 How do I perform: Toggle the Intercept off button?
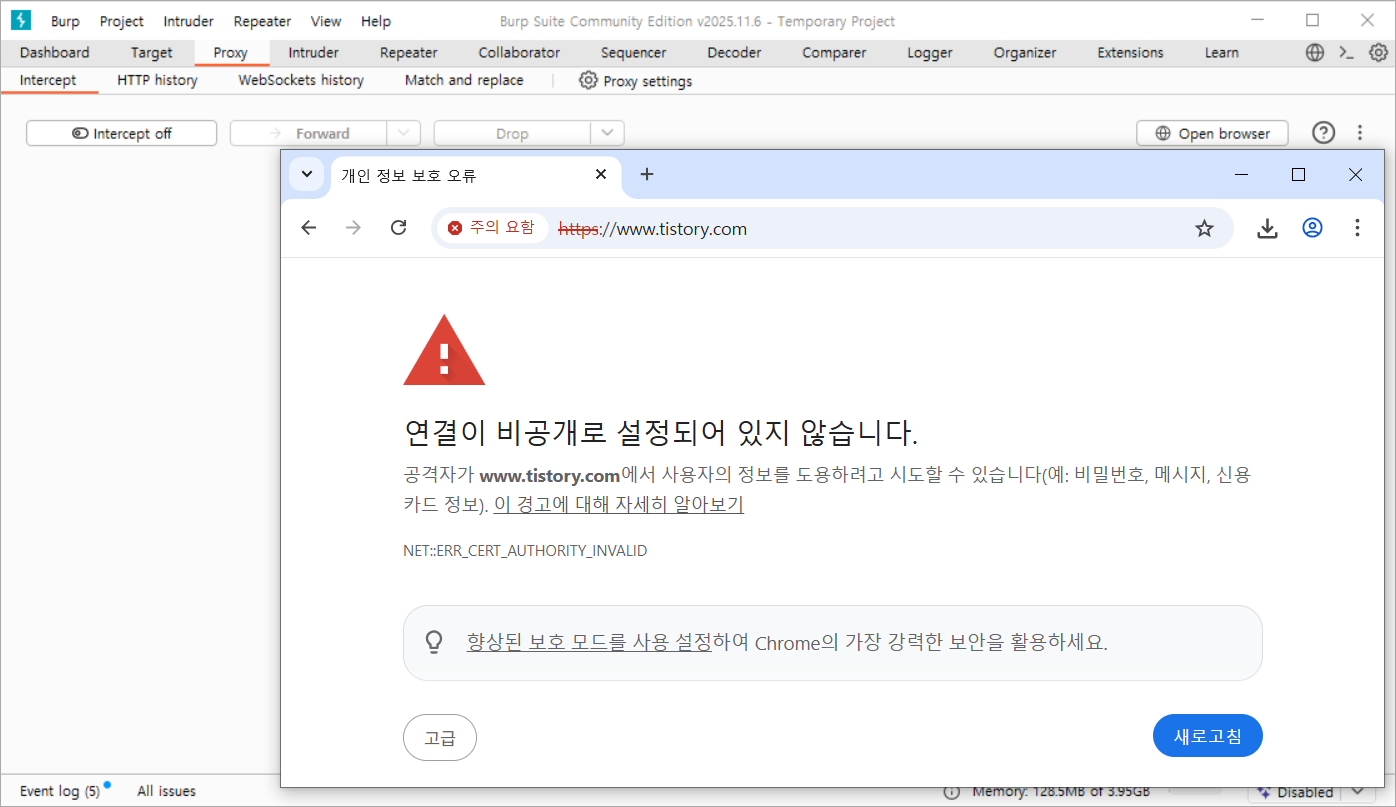click(x=122, y=133)
